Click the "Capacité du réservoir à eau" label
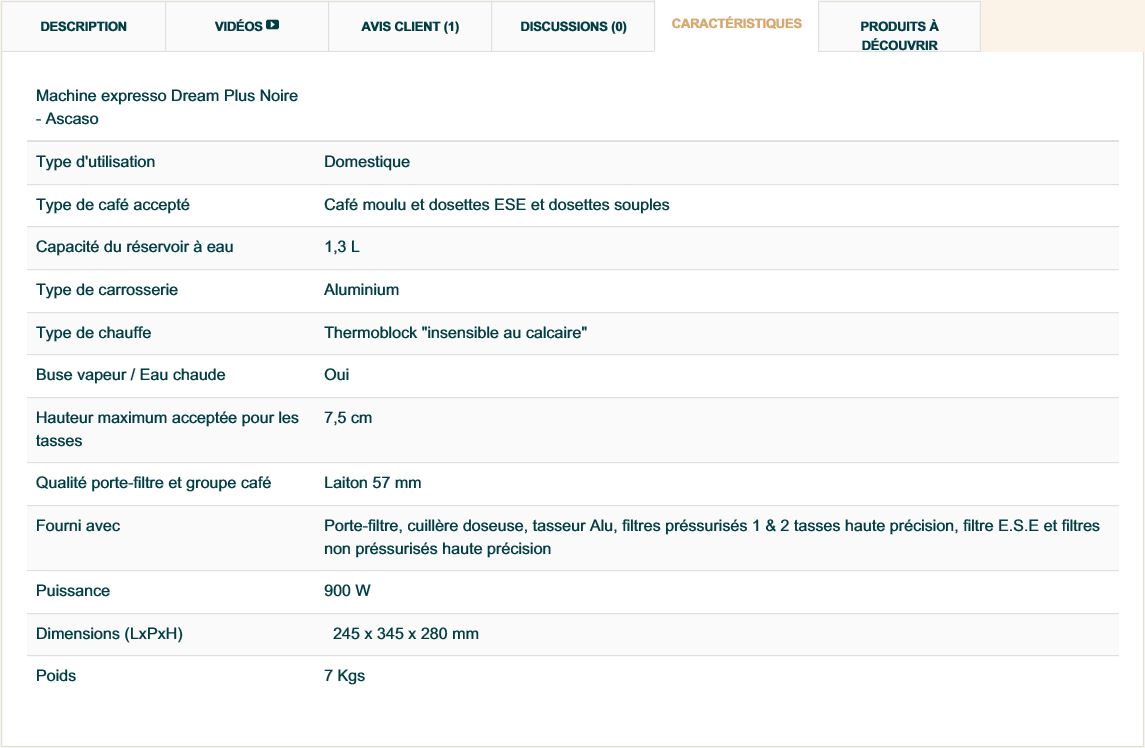The width and height of the screenshot is (1145, 748). (x=134, y=247)
